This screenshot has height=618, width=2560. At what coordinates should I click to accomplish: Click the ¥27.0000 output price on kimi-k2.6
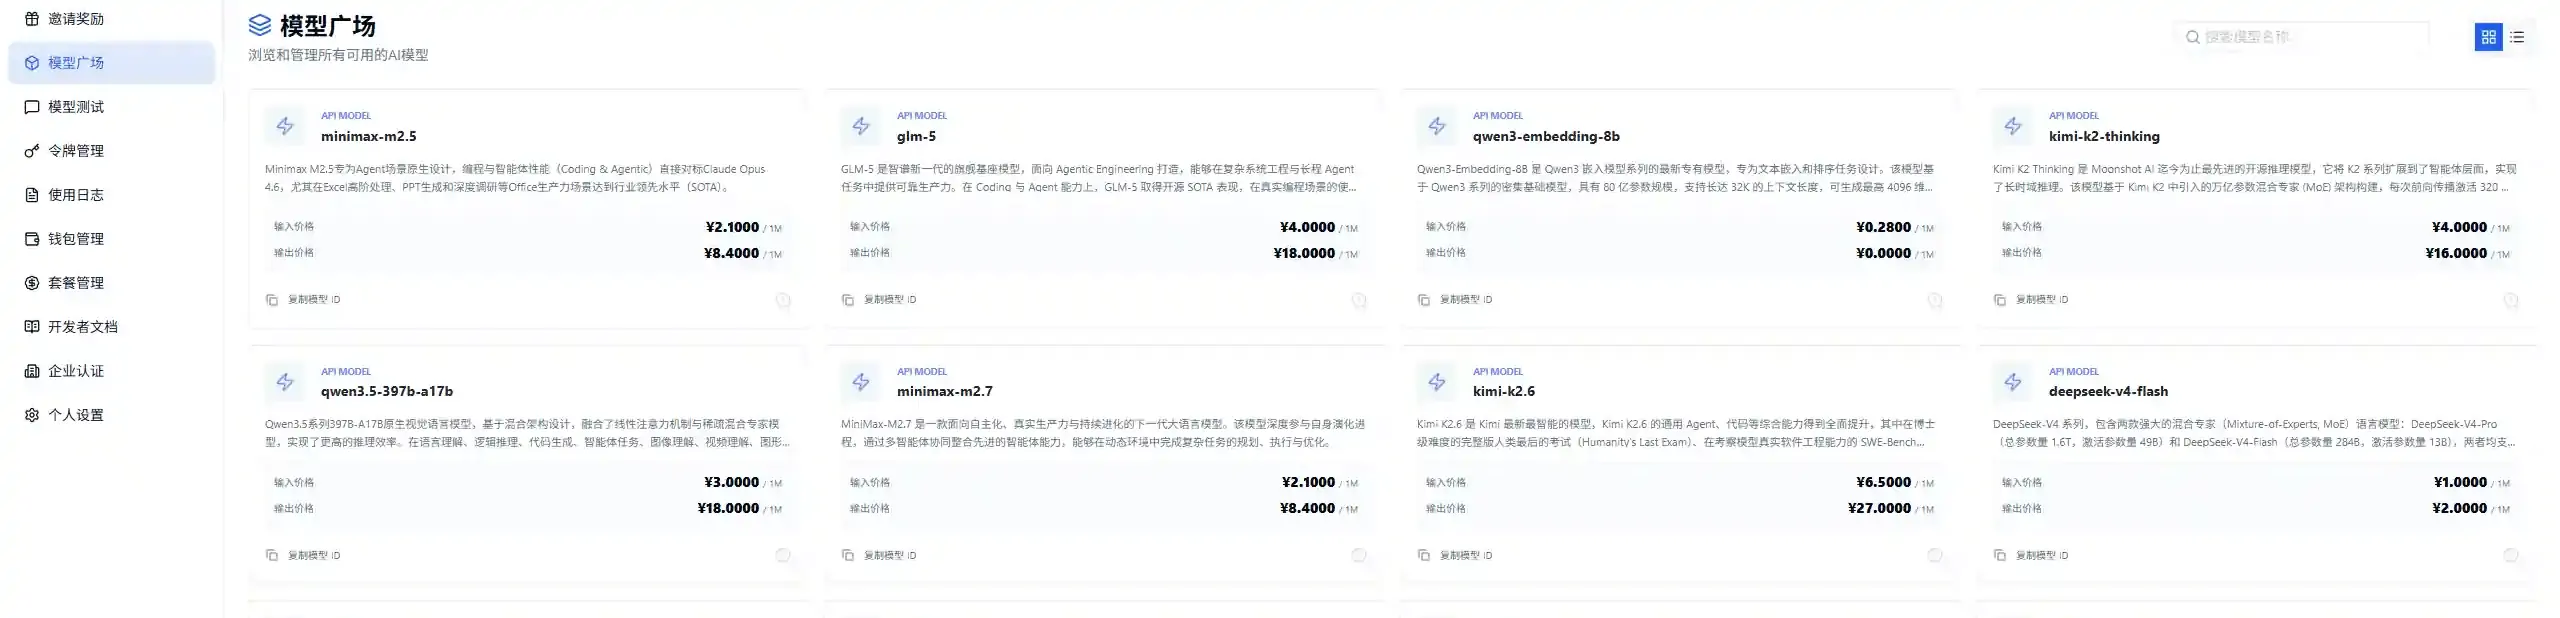[x=1879, y=508]
